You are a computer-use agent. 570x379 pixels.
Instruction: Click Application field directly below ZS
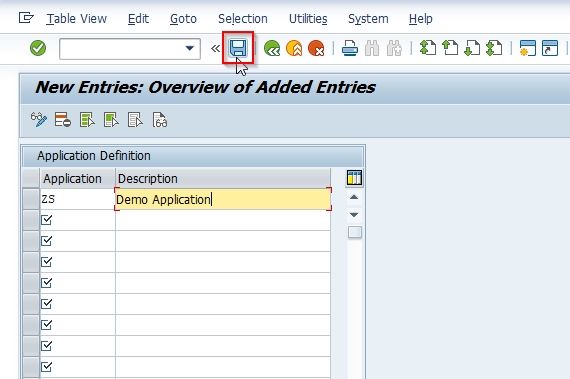pos(77,220)
